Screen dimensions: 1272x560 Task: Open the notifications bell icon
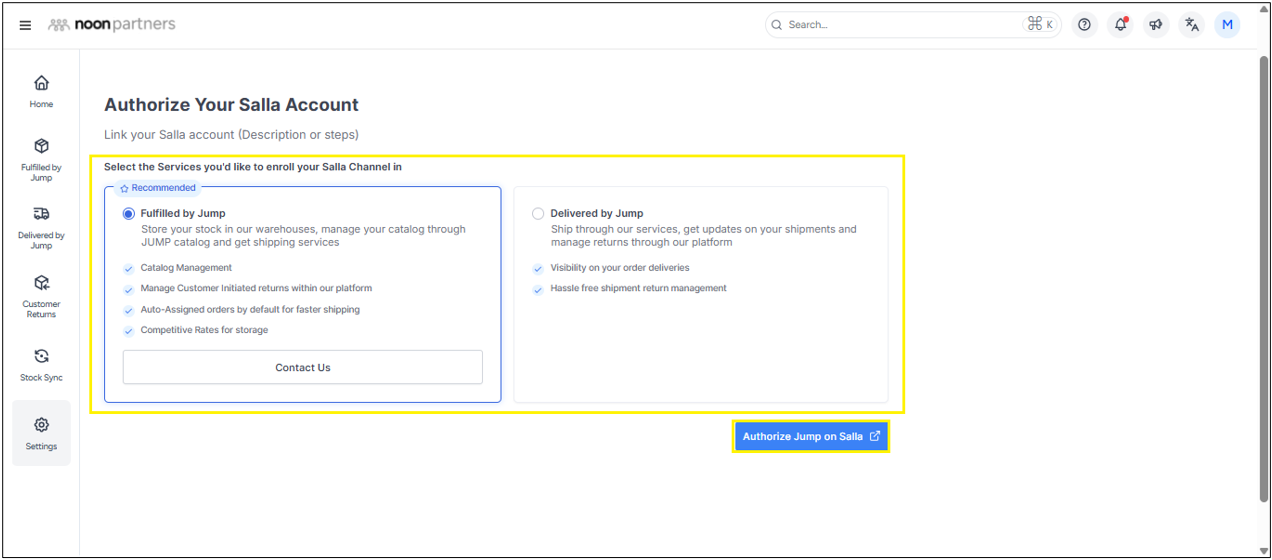[x=1120, y=25]
